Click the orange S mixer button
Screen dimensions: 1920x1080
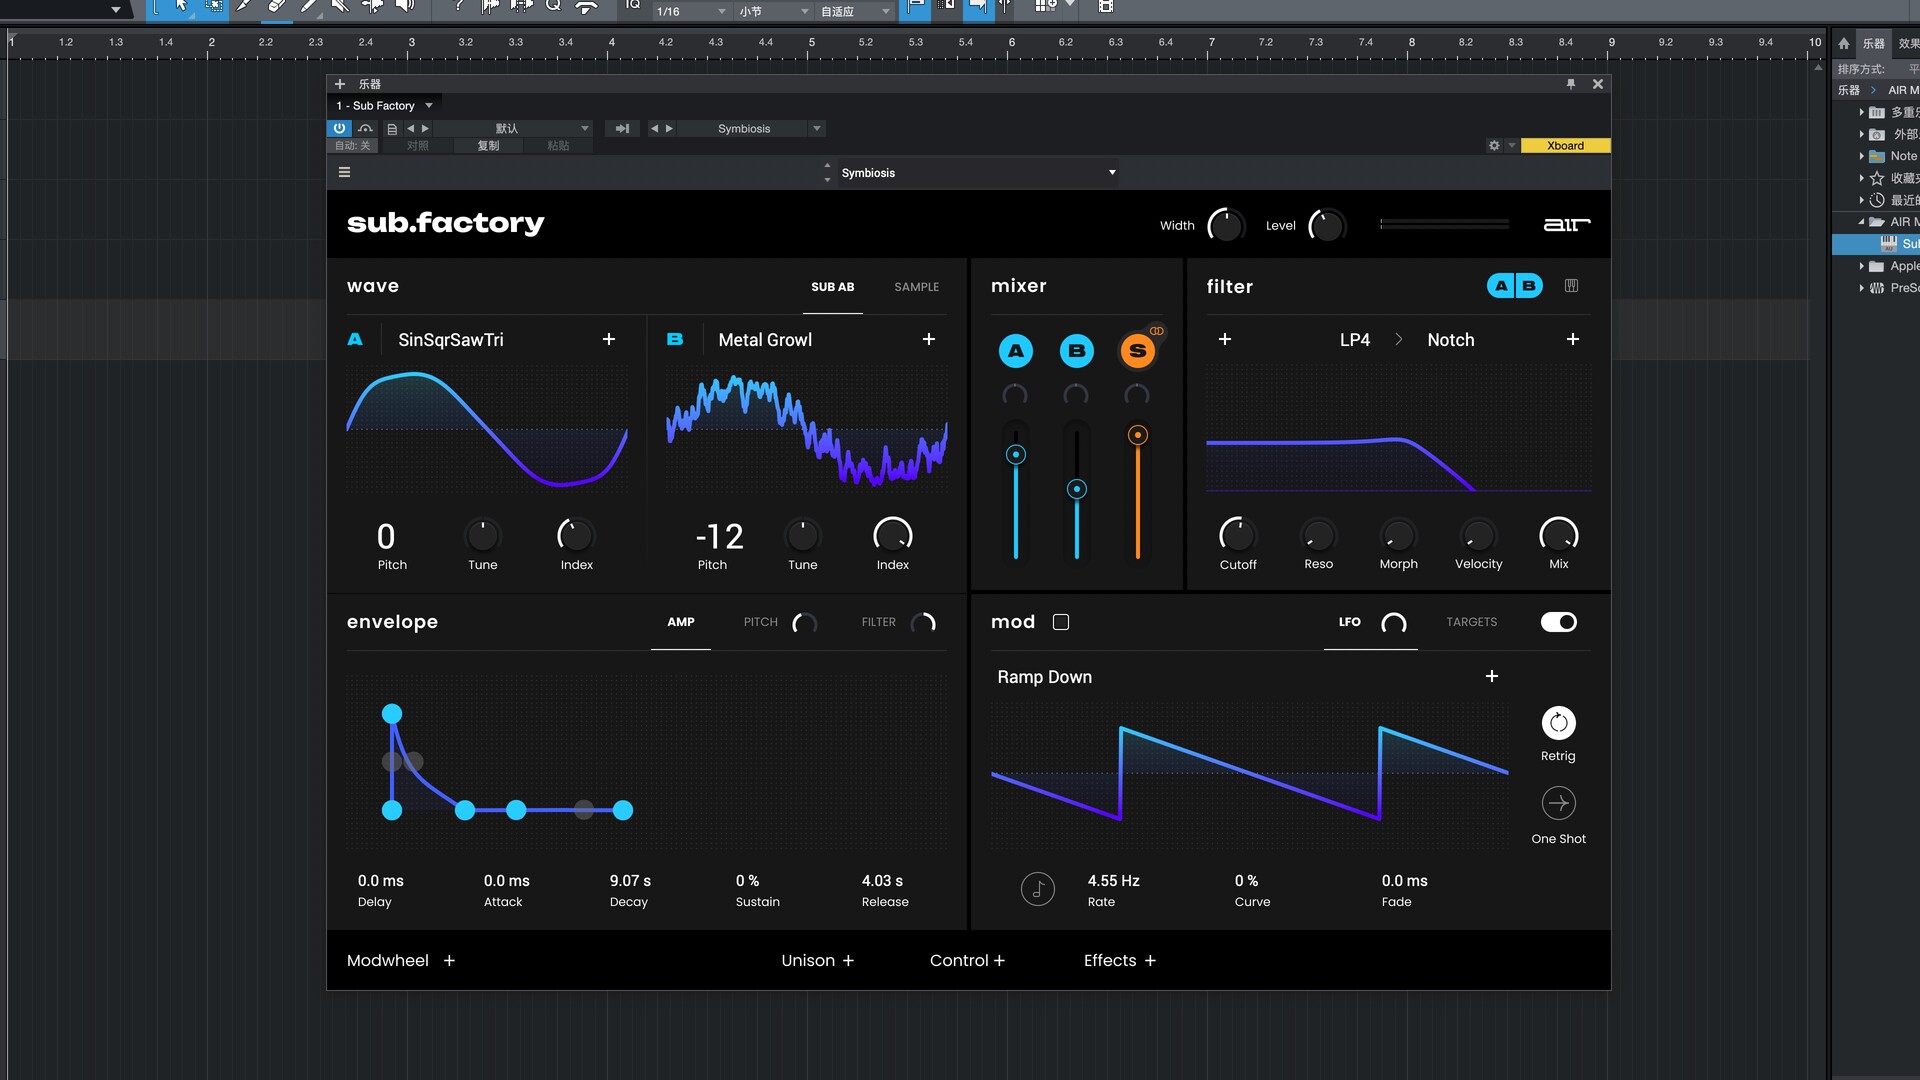click(x=1137, y=351)
